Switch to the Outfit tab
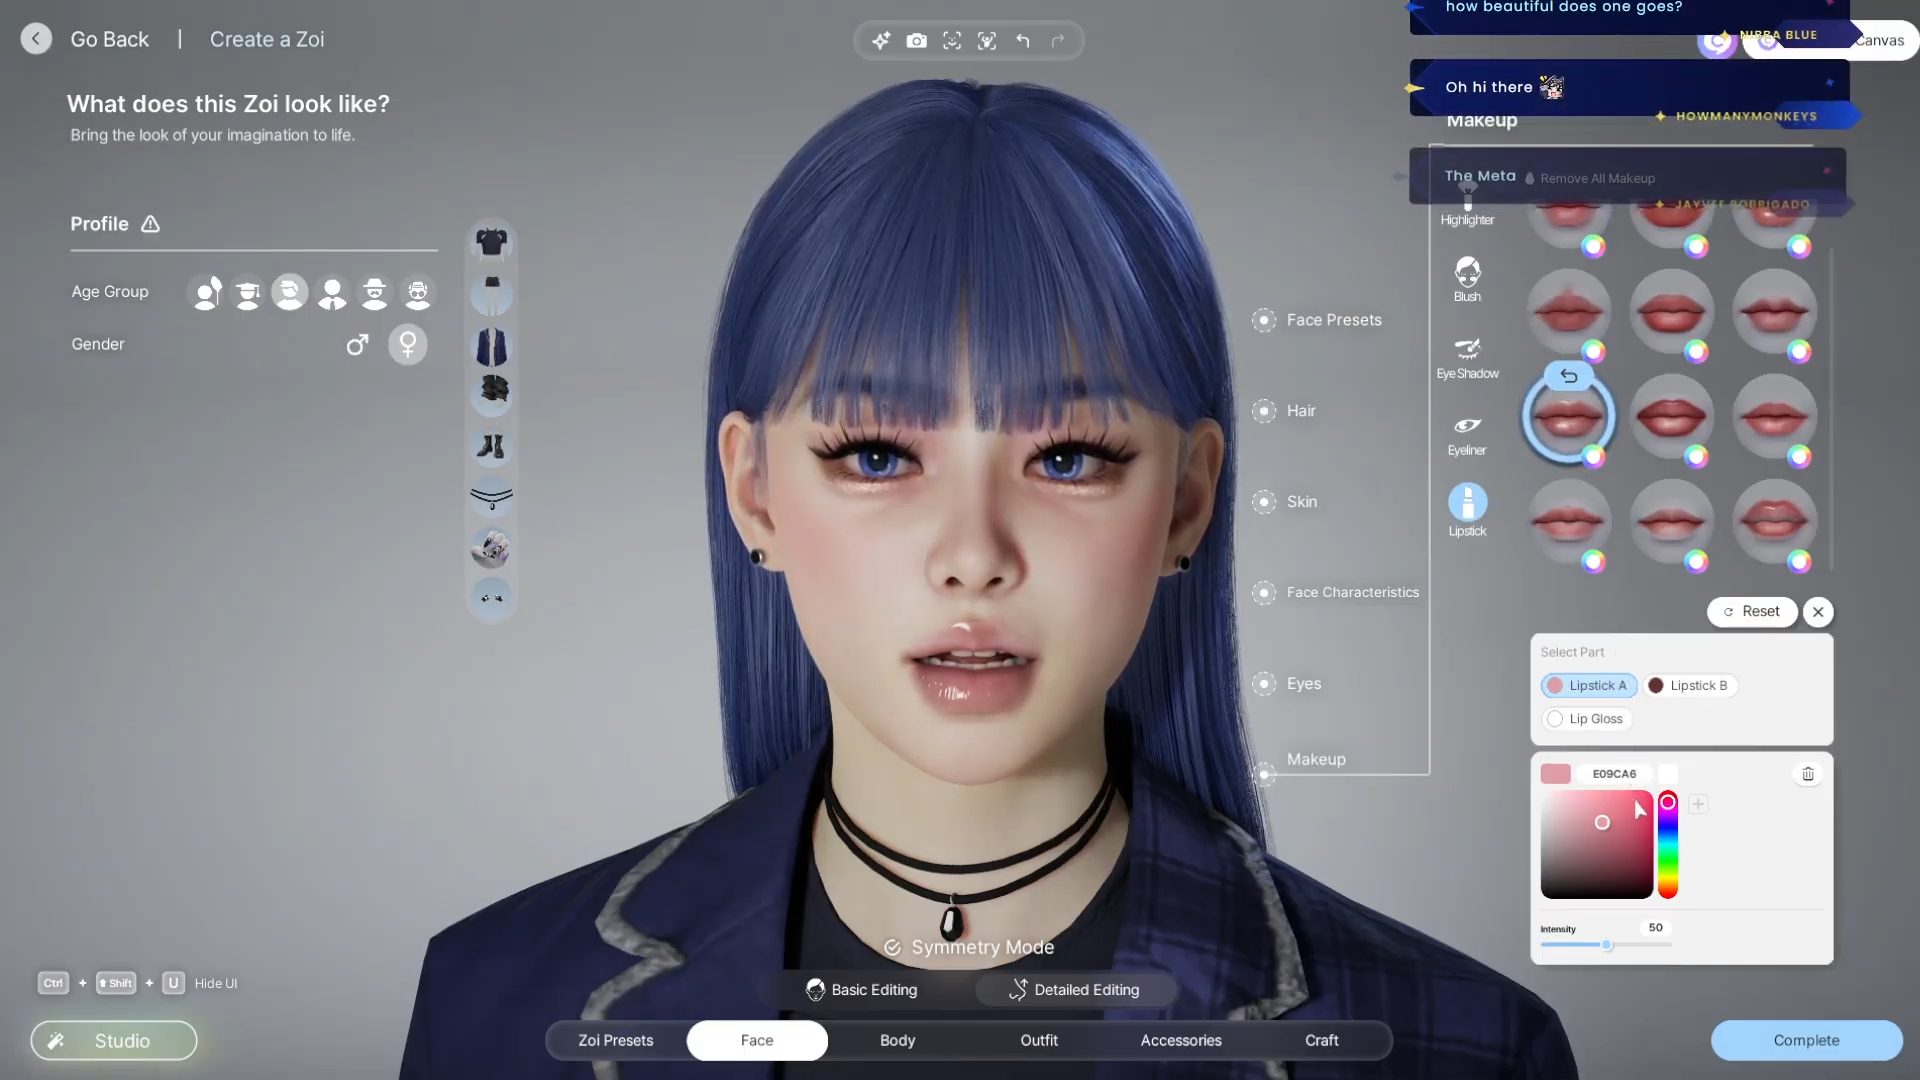The width and height of the screenshot is (1920, 1080). [x=1039, y=1040]
